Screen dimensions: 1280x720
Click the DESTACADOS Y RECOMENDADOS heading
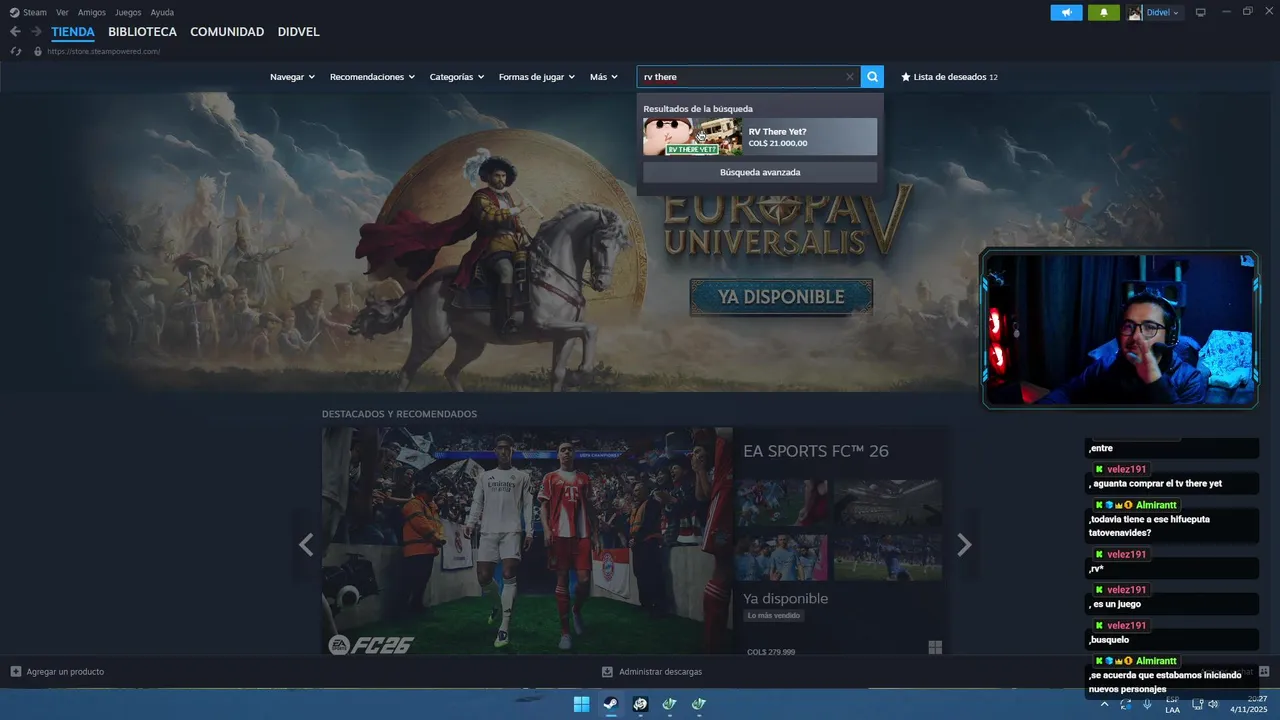coord(399,414)
